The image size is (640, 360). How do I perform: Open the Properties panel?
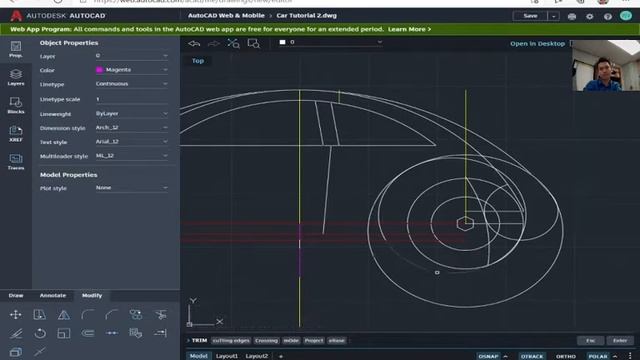click(16, 49)
